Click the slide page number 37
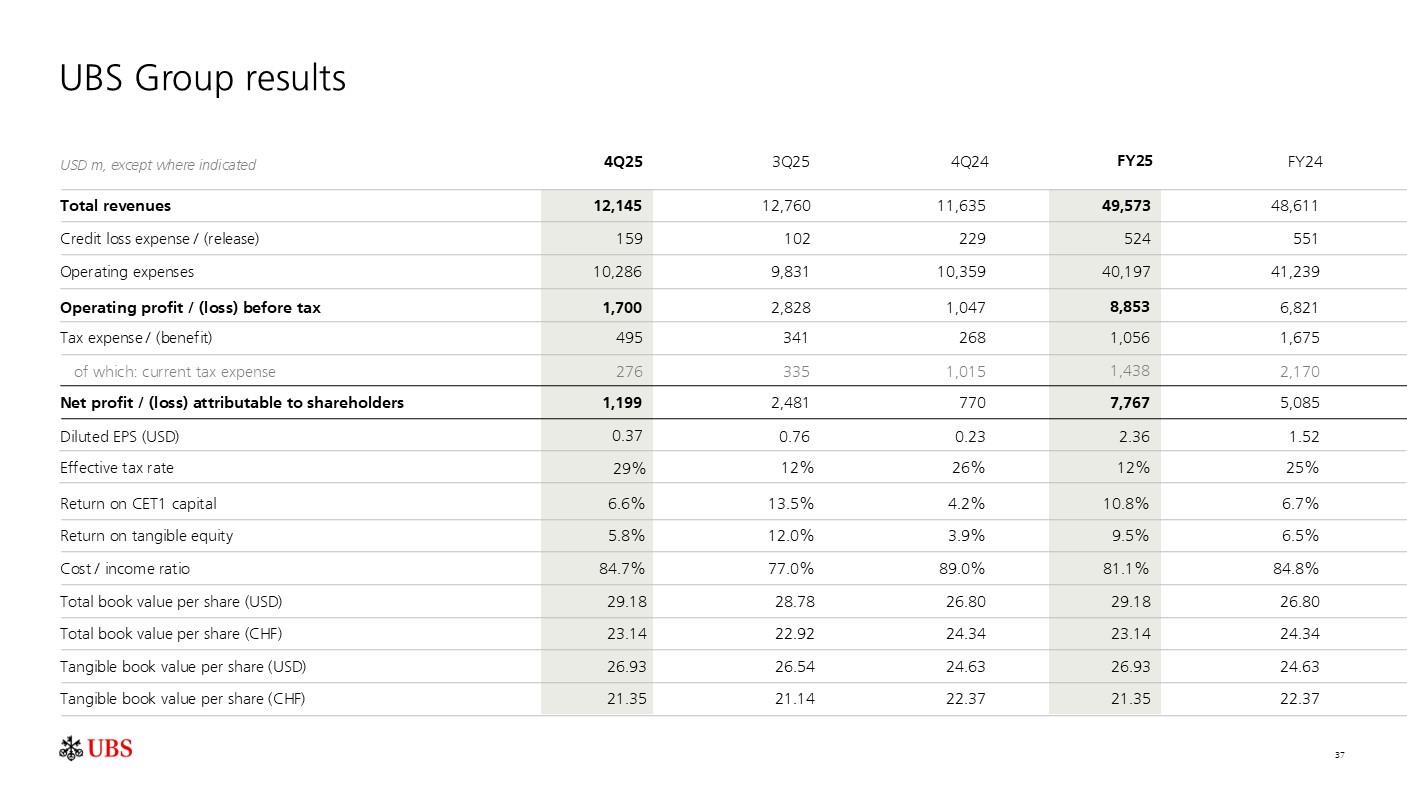Image resolution: width=1407 pixels, height=792 pixels. coord(1340,754)
